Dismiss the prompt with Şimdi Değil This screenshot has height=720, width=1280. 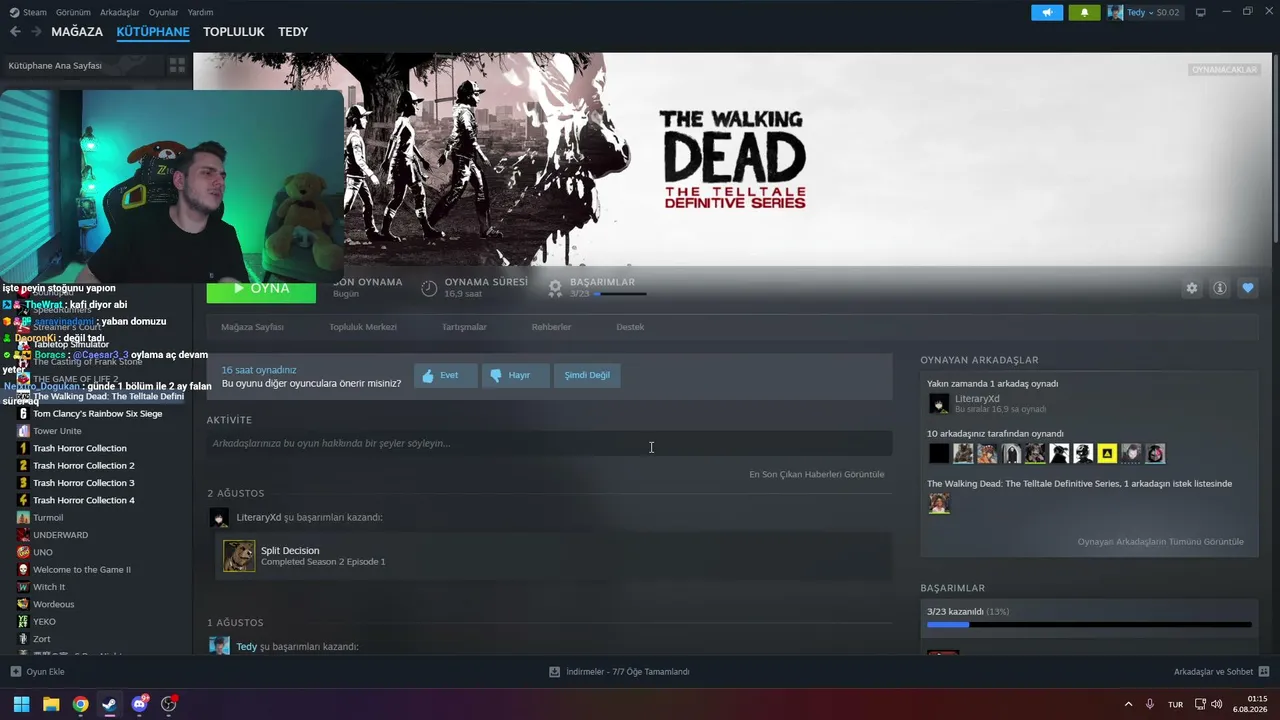[587, 375]
